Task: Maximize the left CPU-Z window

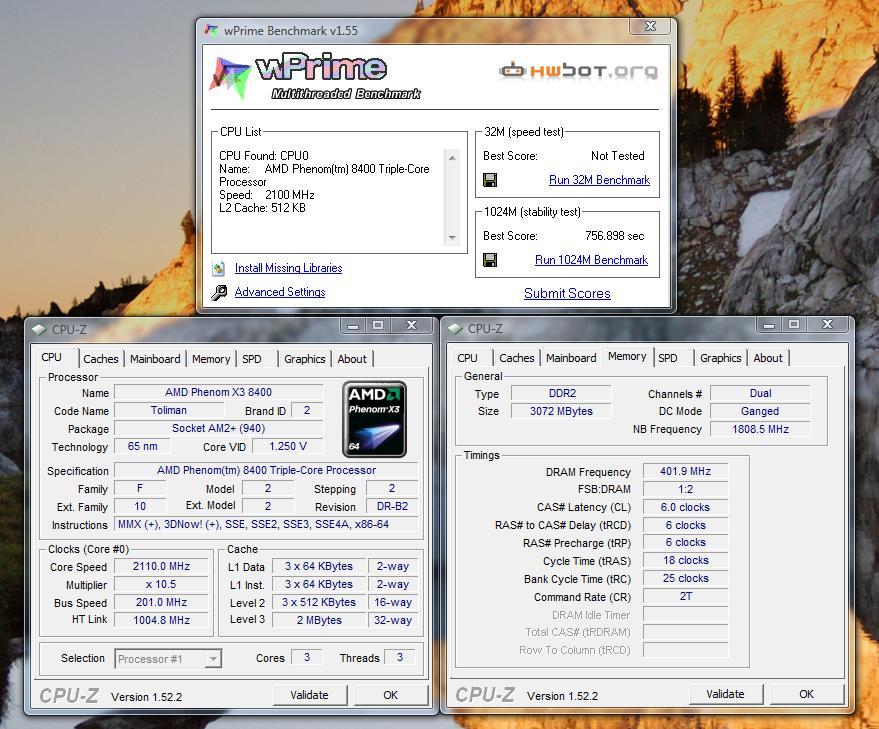Action: coord(378,325)
